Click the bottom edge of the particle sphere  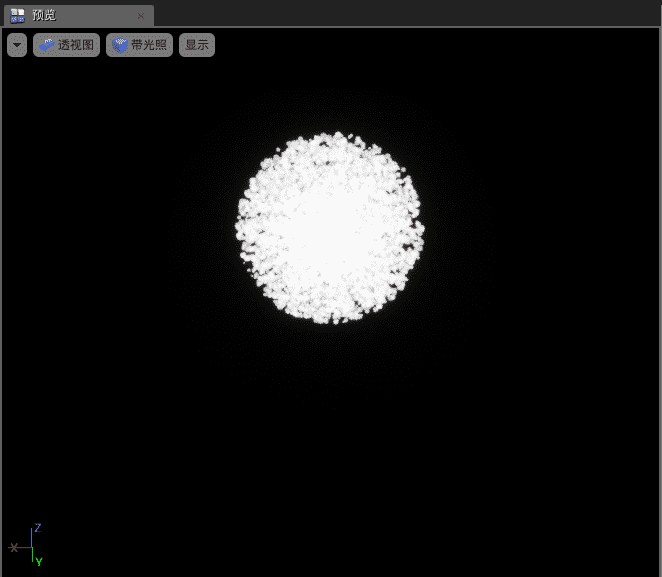[330, 321]
